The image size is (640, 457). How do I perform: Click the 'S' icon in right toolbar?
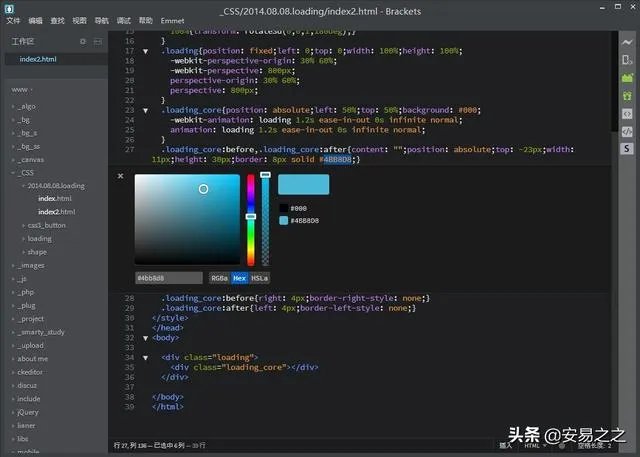627,148
